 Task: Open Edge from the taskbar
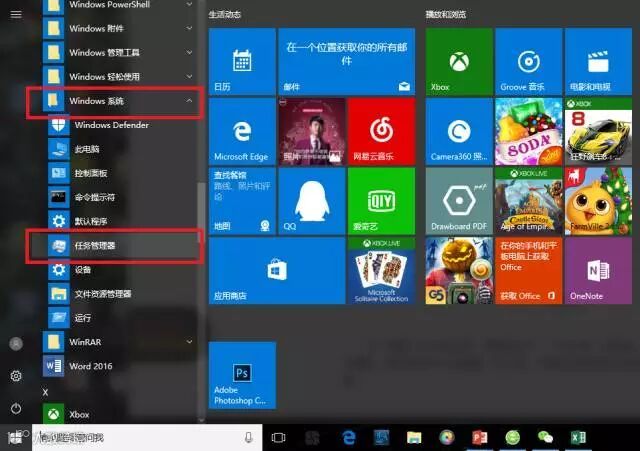coord(349,438)
